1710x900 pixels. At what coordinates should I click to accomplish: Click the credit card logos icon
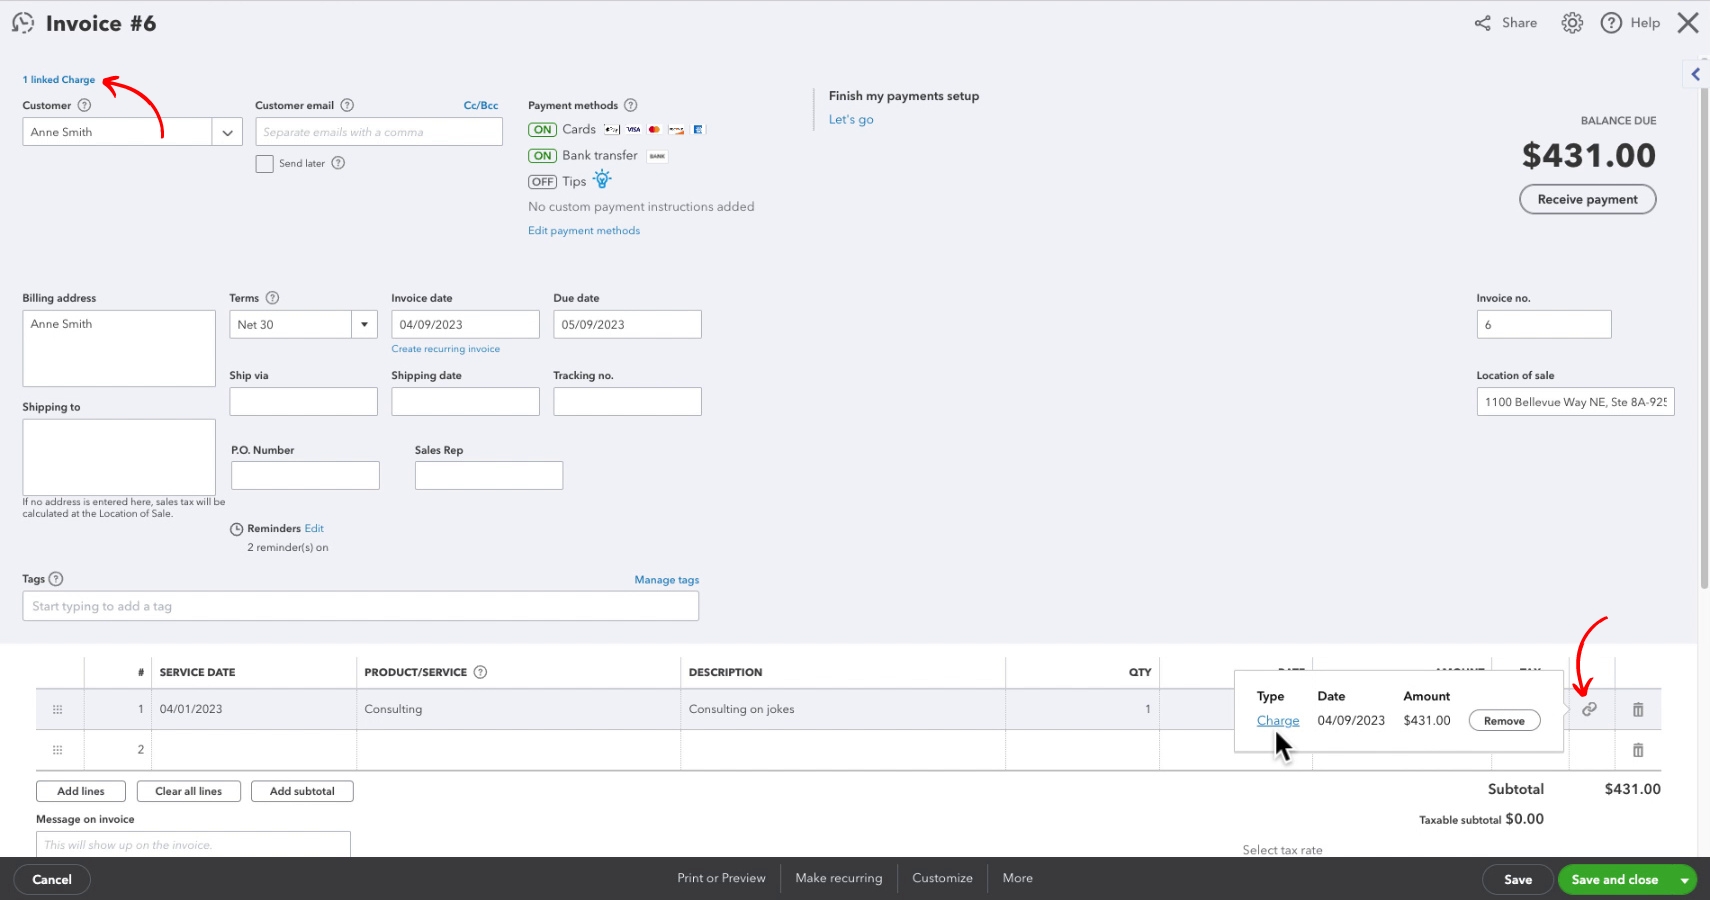click(x=655, y=129)
